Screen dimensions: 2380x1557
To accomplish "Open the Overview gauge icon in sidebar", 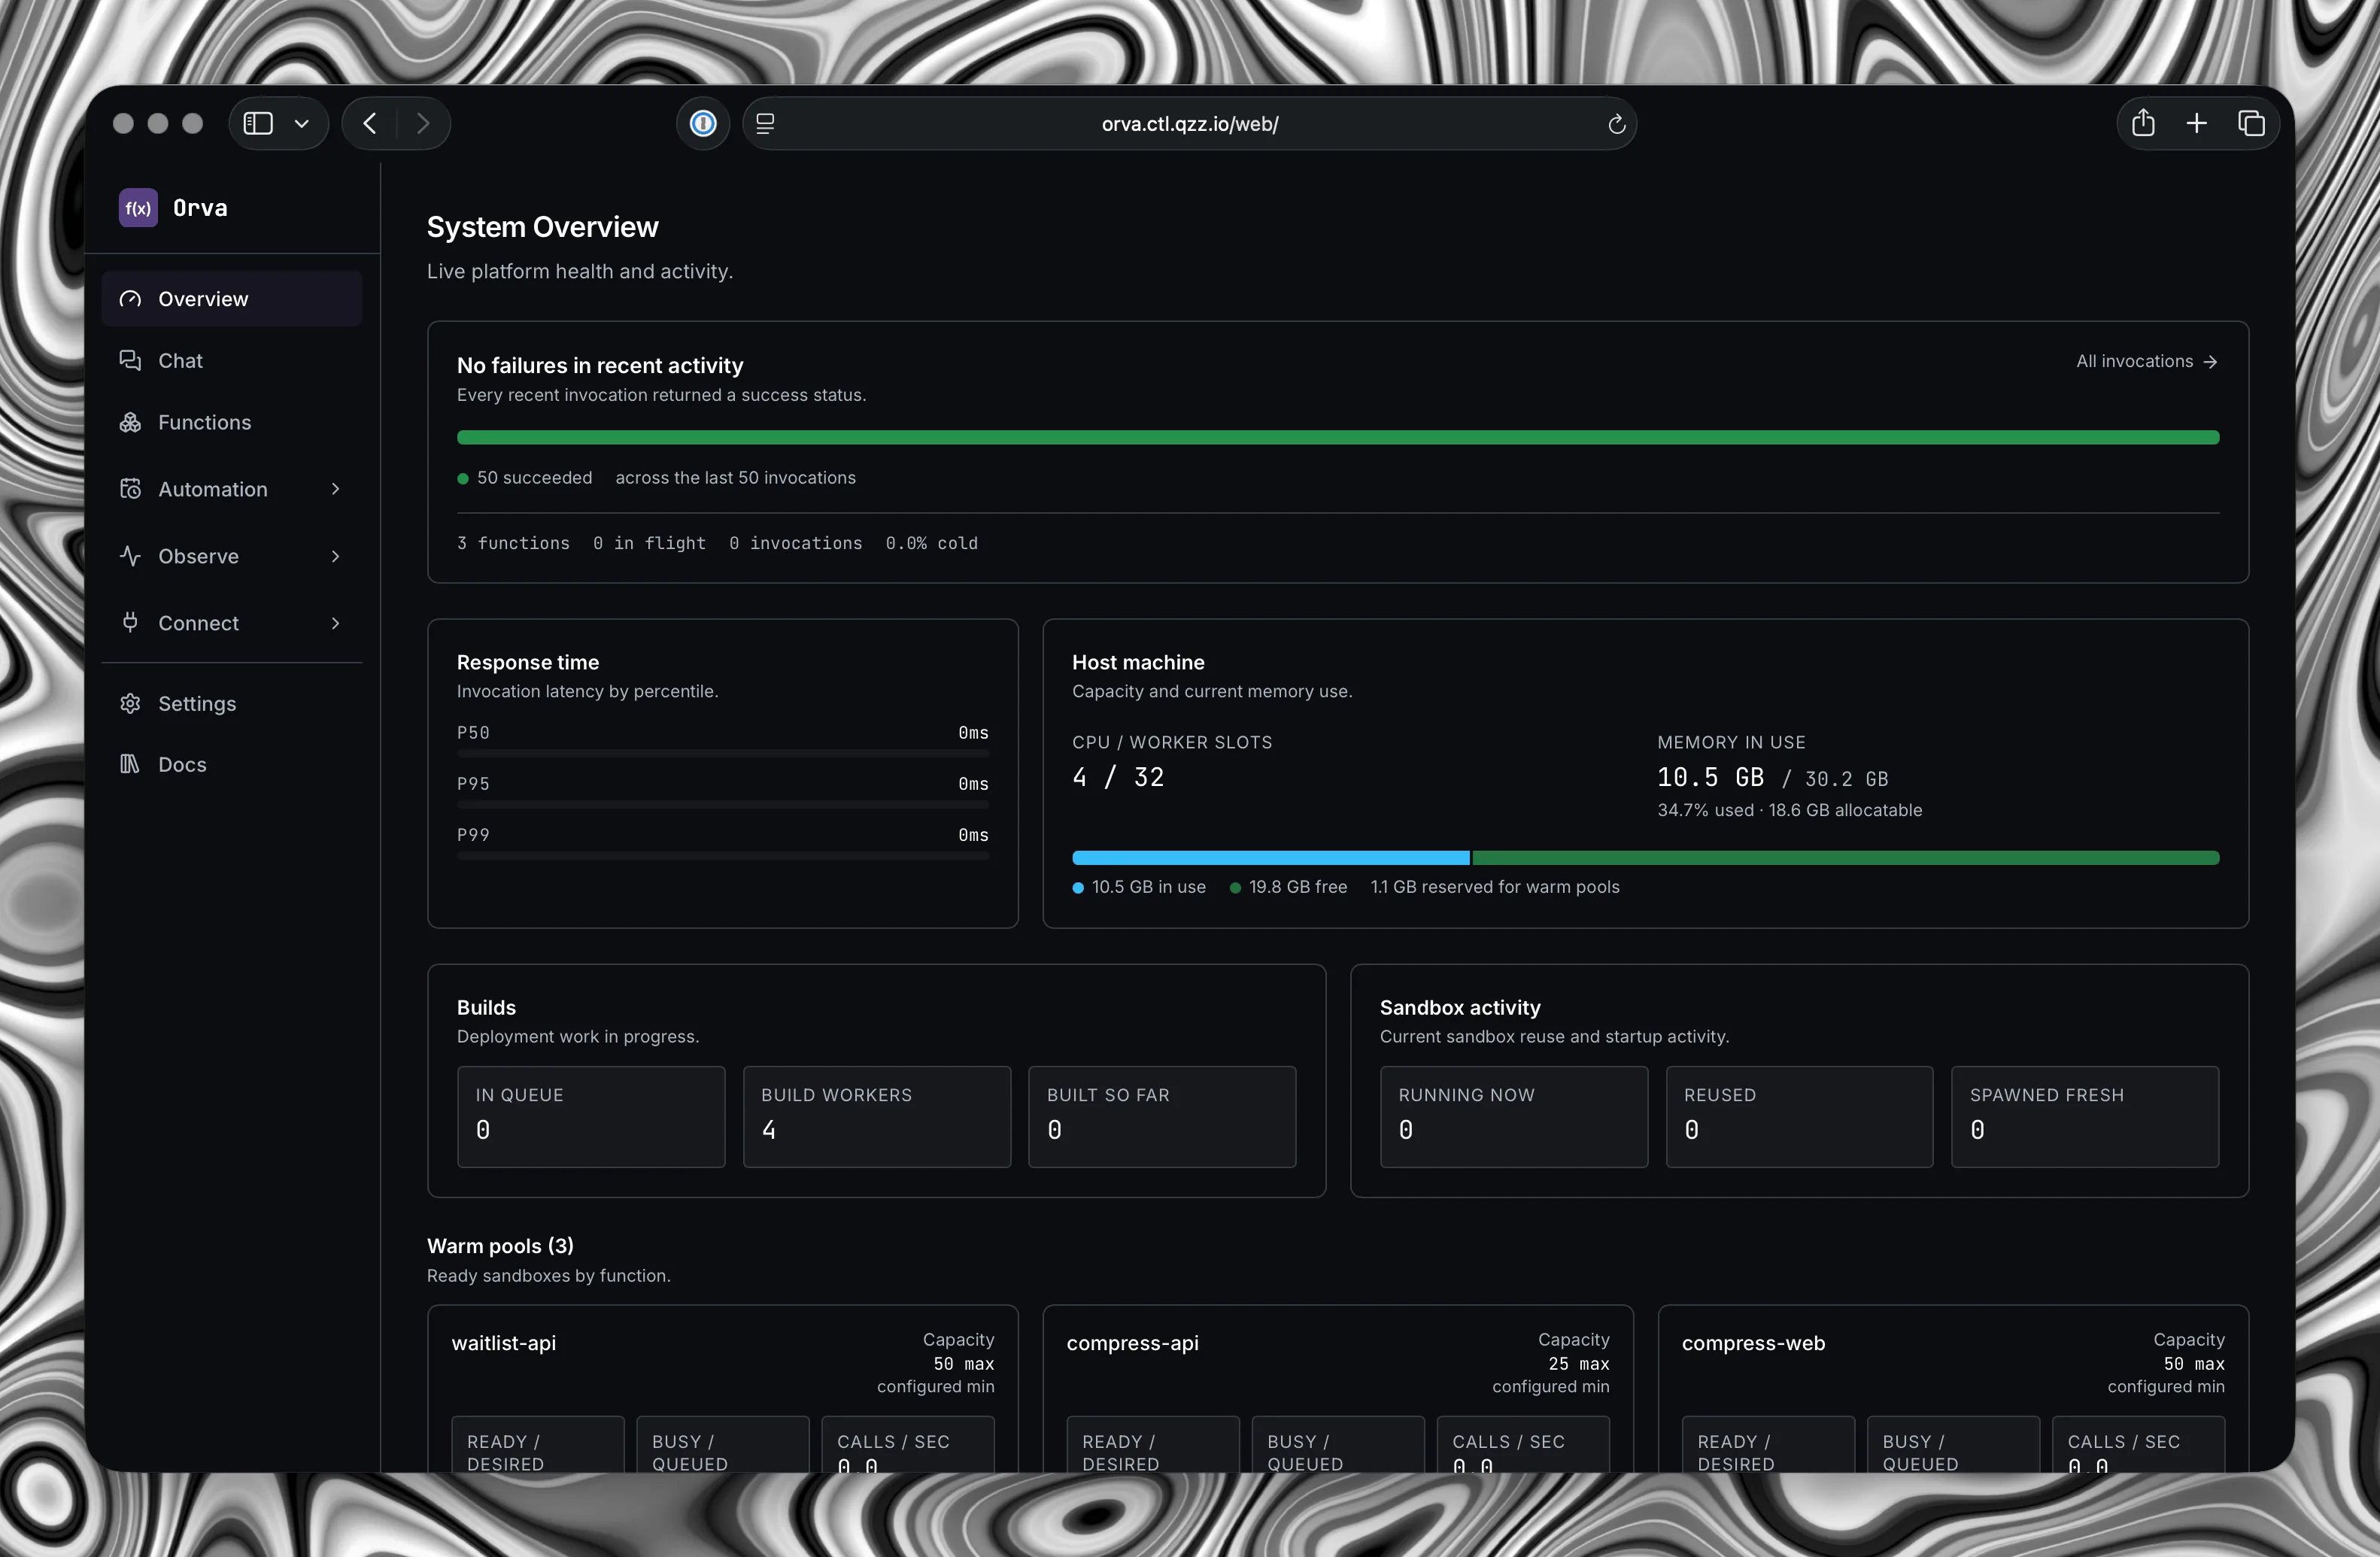I will (x=130, y=299).
